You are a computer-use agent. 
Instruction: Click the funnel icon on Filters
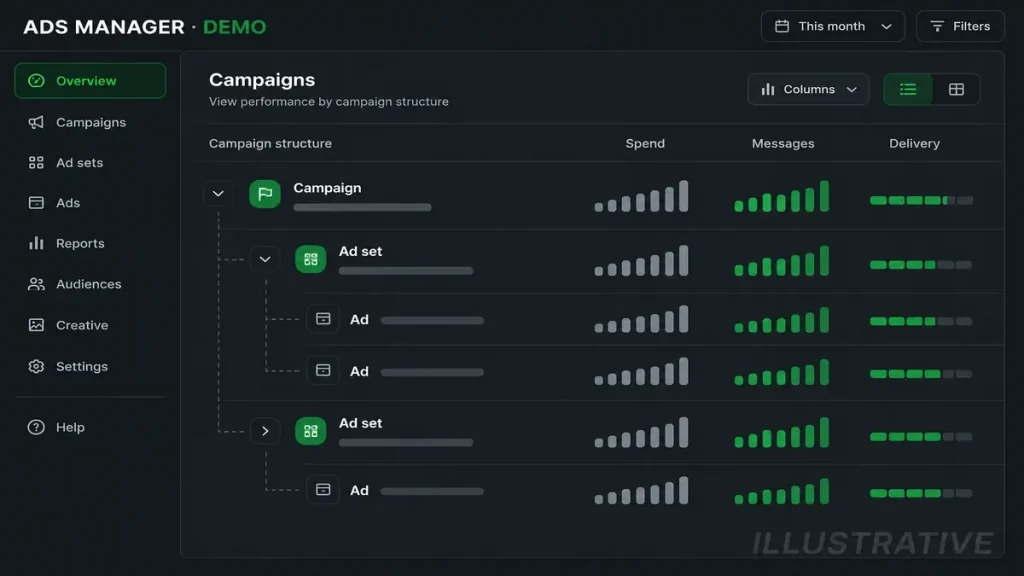937,26
